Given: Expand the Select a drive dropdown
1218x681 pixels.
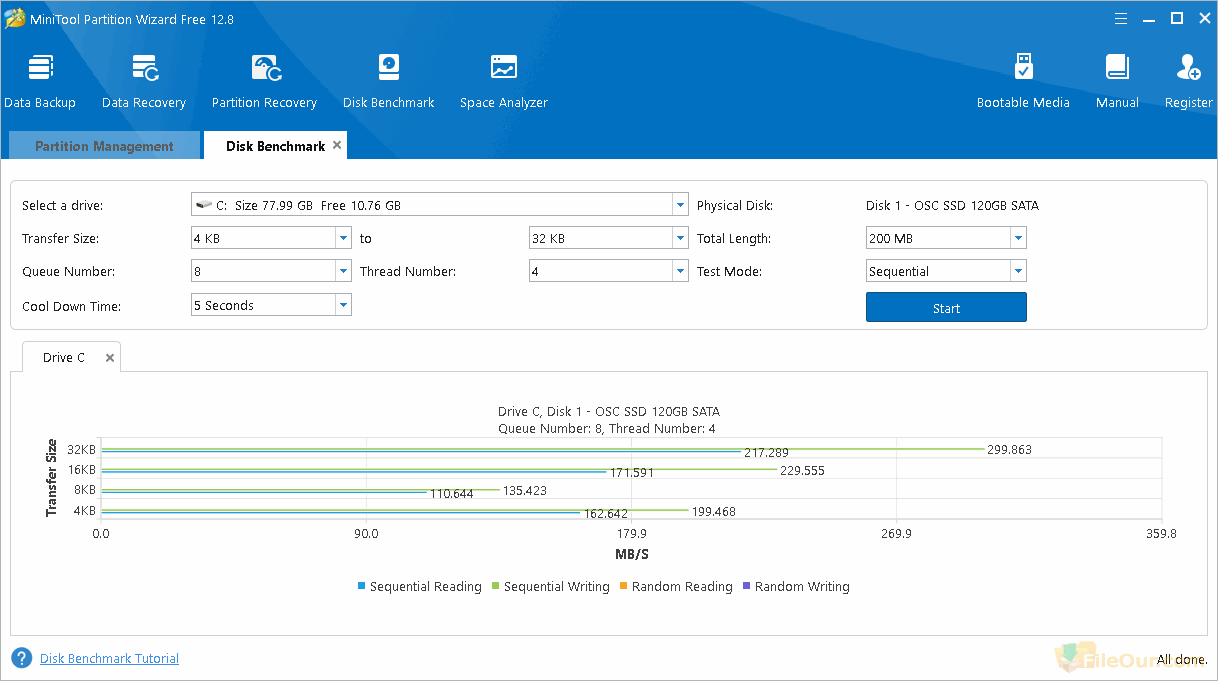Looking at the screenshot, I should pos(680,205).
